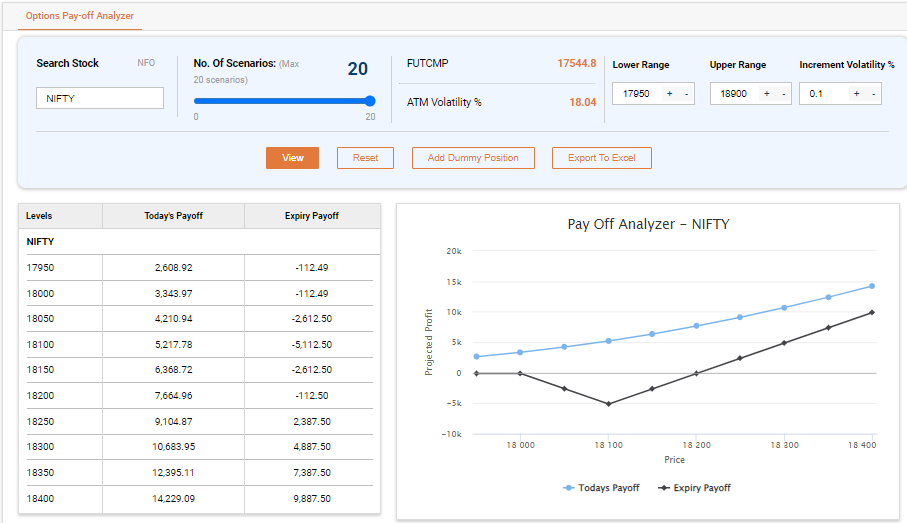Screen dimensions: 907x523
Task: Increase Lower Range with plus button
Action: coord(670,94)
